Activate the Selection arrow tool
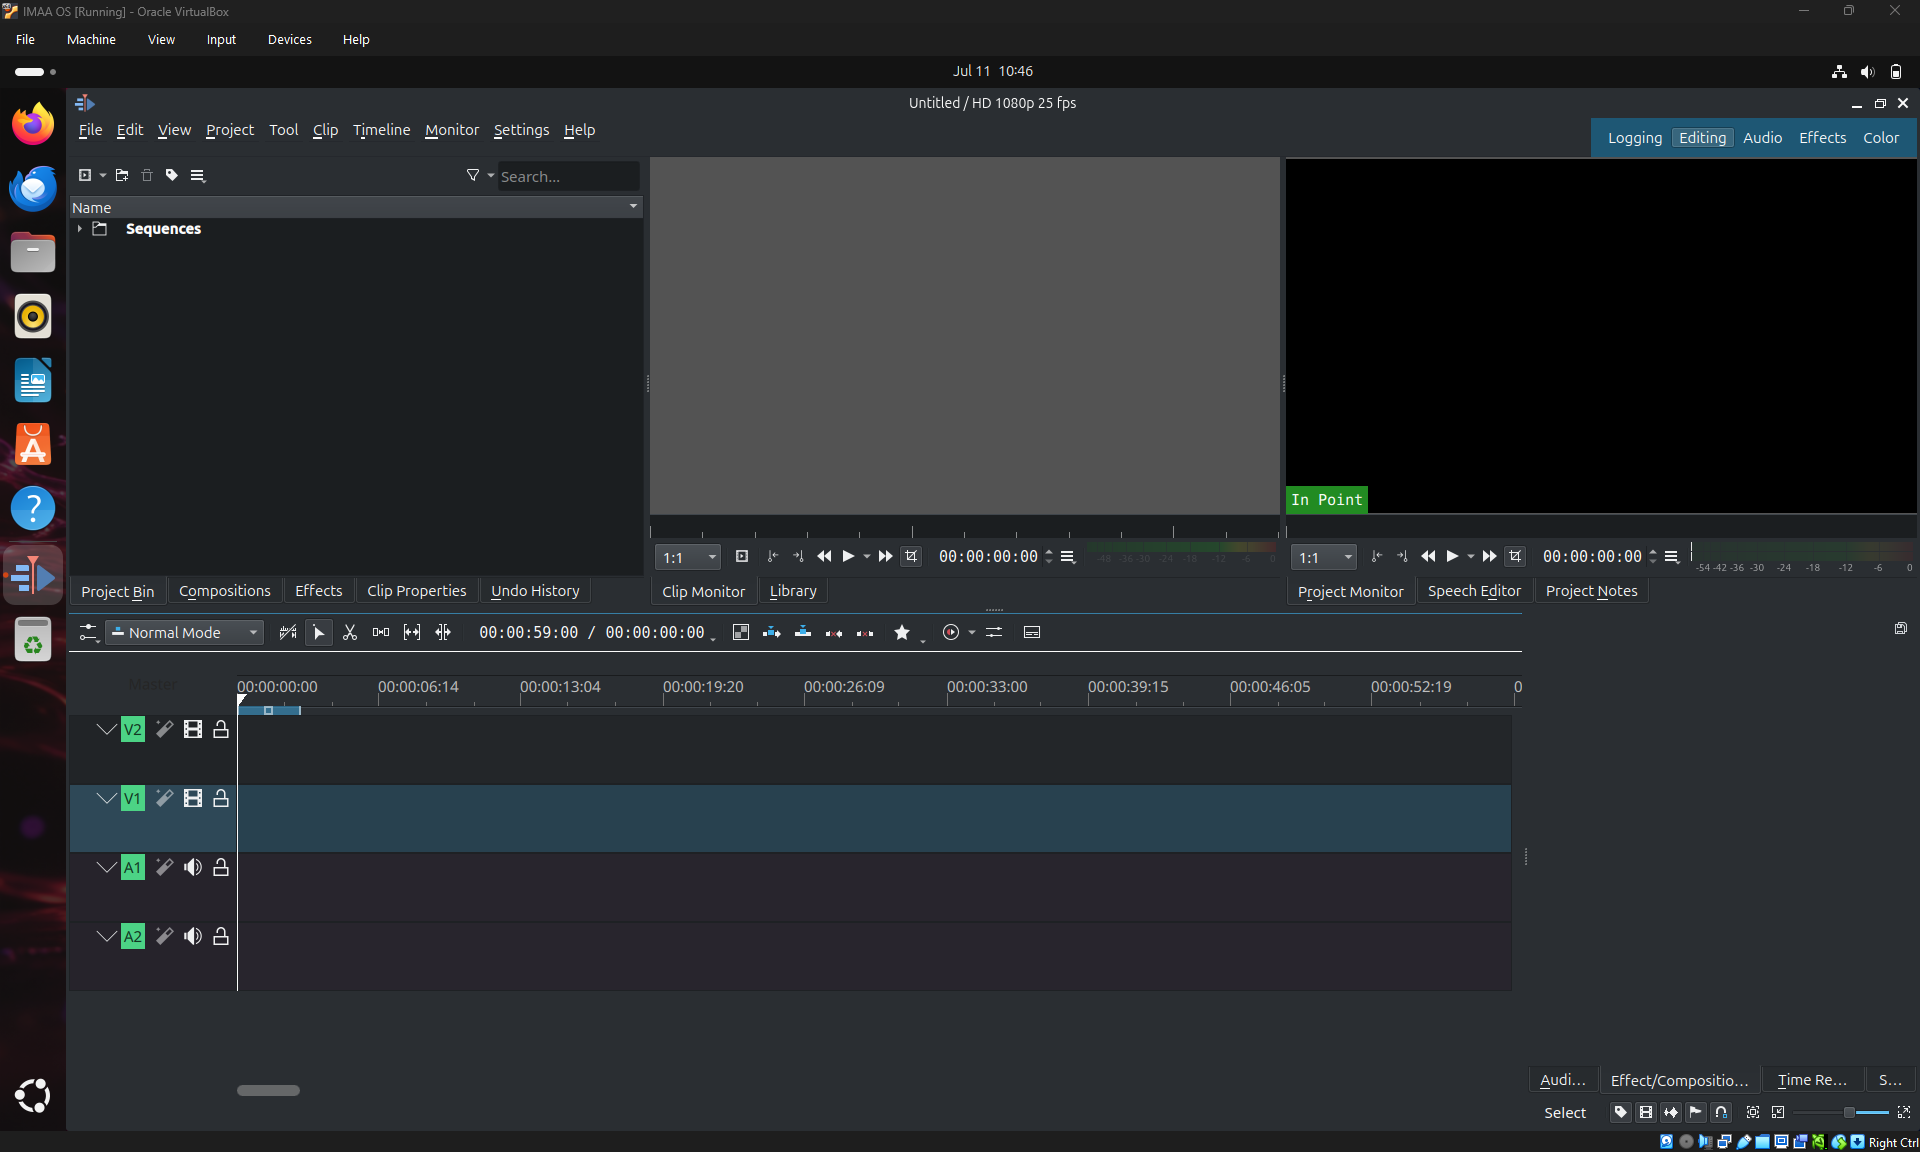The height and width of the screenshot is (1152, 1920). tap(319, 632)
